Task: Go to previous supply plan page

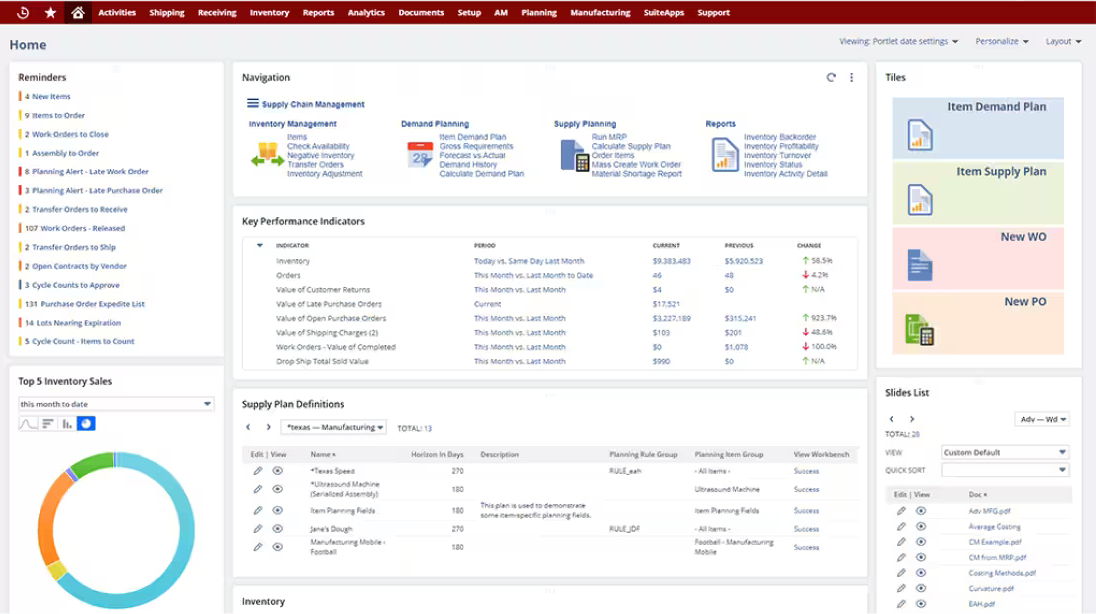Action: tap(248, 427)
